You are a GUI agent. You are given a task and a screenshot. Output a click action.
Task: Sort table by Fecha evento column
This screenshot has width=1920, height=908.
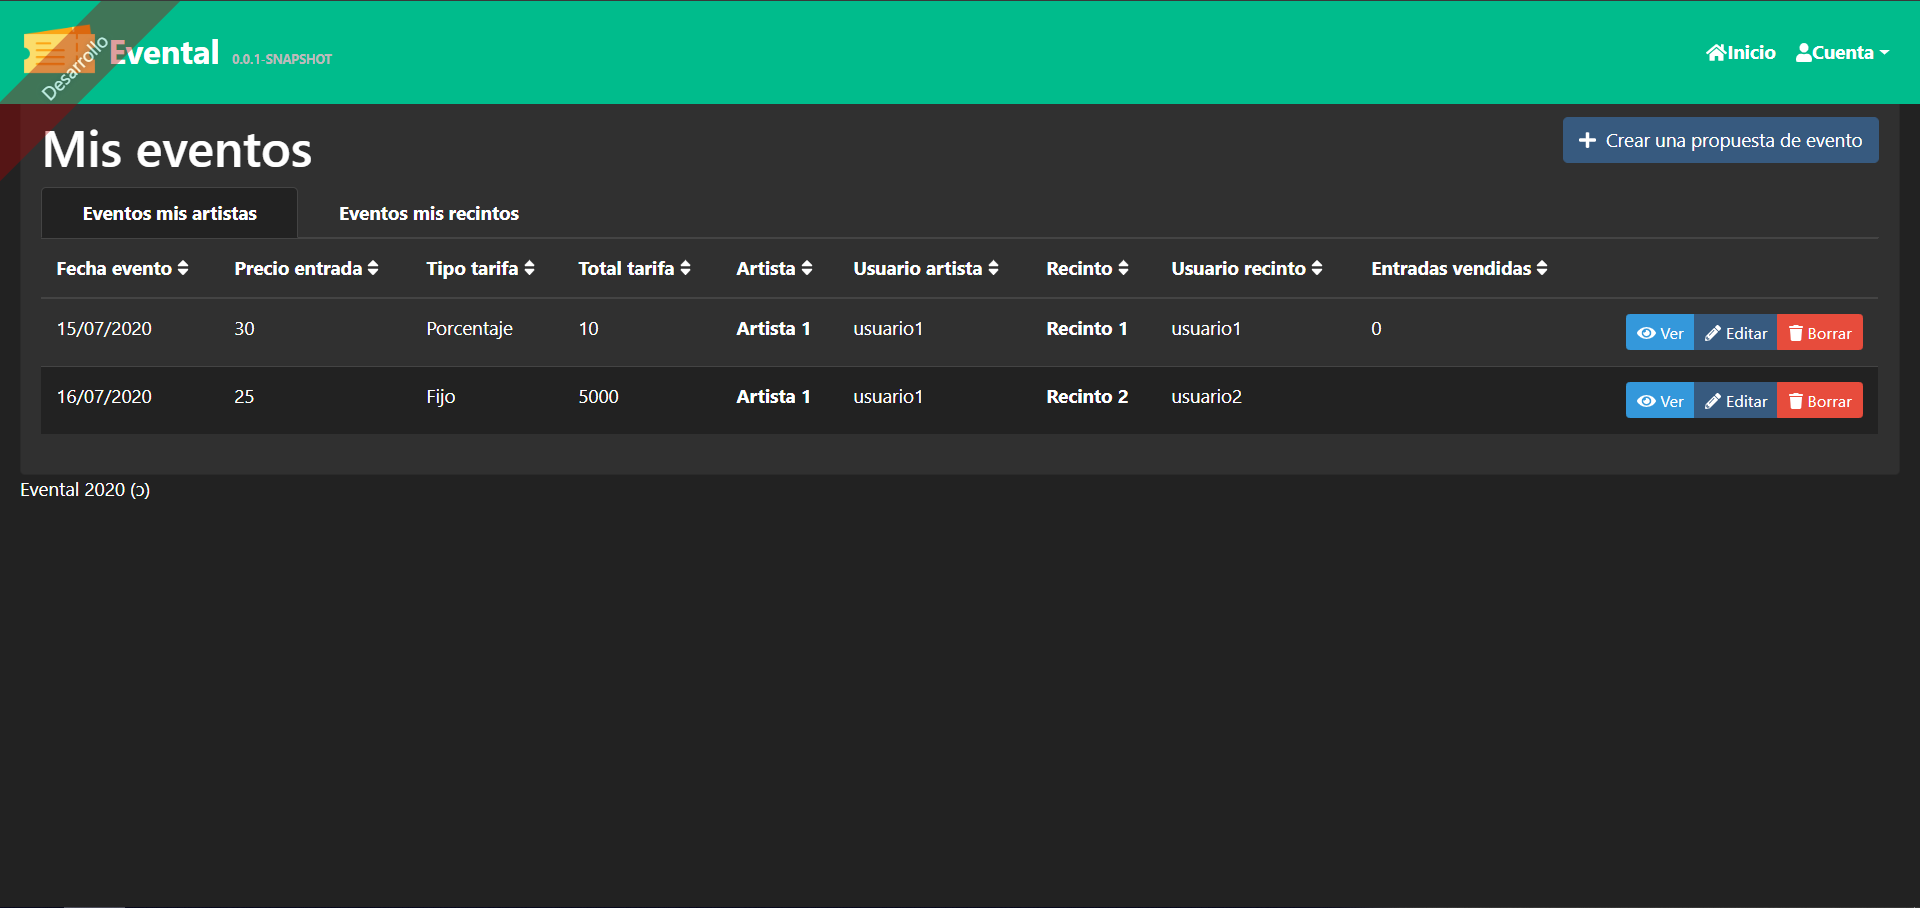(x=122, y=269)
